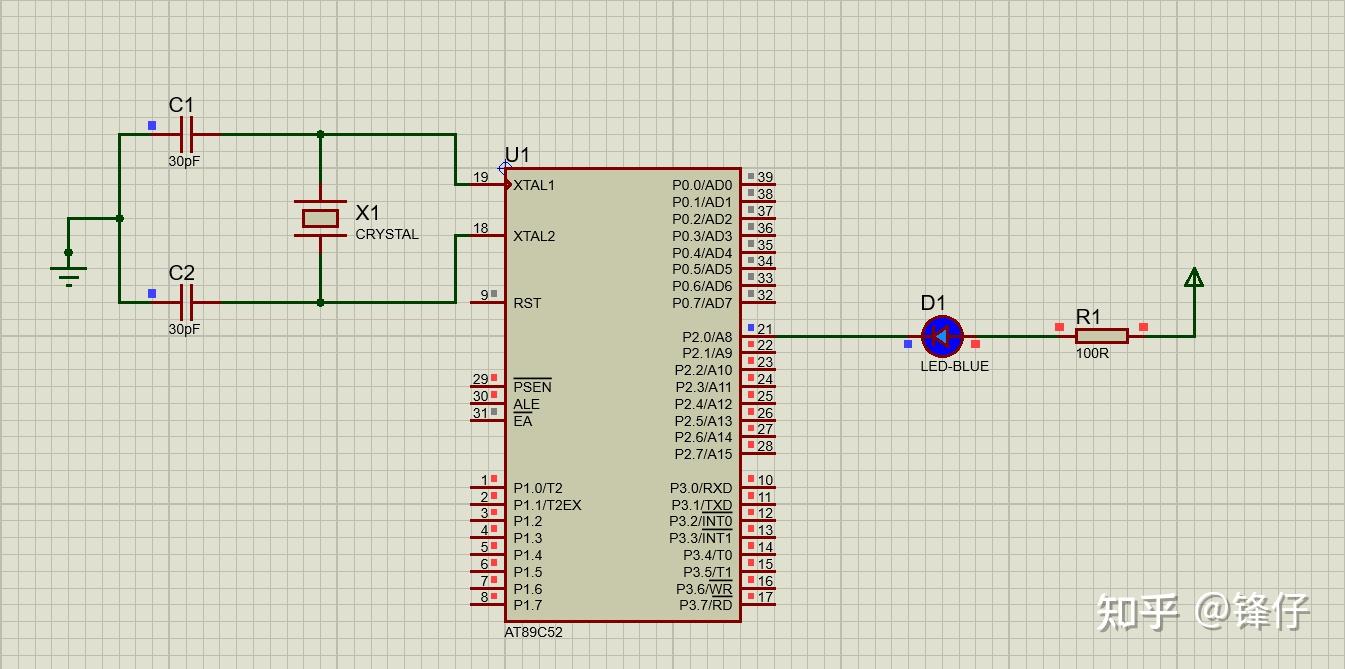Select the U1 microcontroller chip body
This screenshot has height=669, width=1345.
(x=623, y=395)
